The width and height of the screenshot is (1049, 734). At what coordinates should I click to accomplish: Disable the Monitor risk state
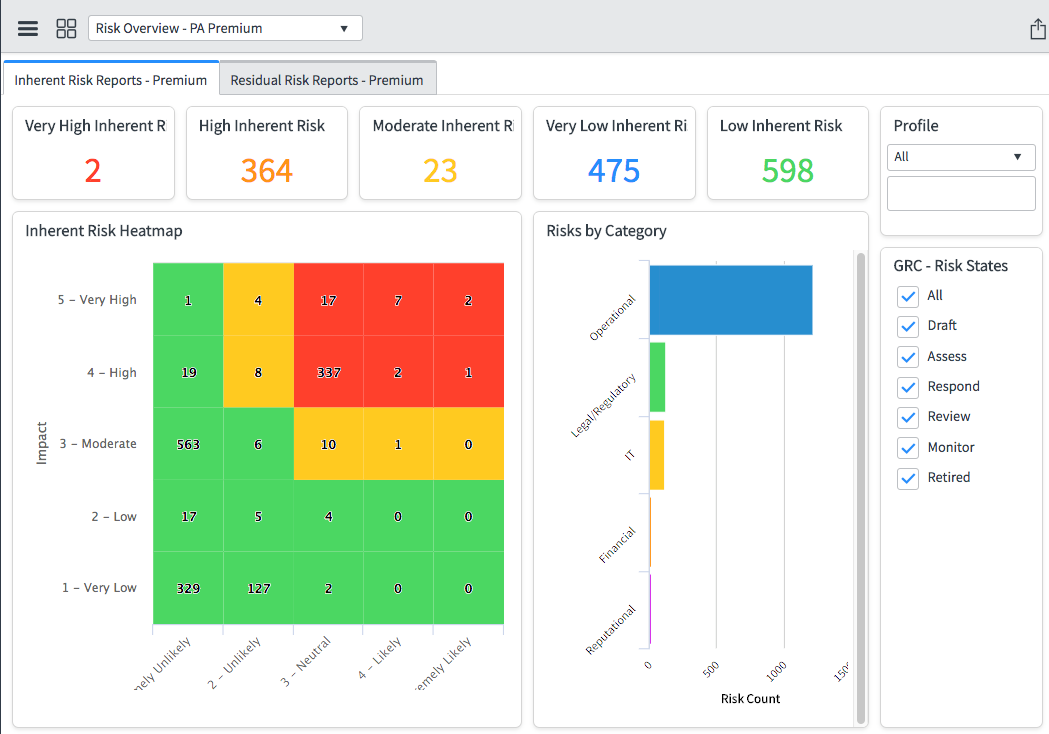tap(908, 447)
